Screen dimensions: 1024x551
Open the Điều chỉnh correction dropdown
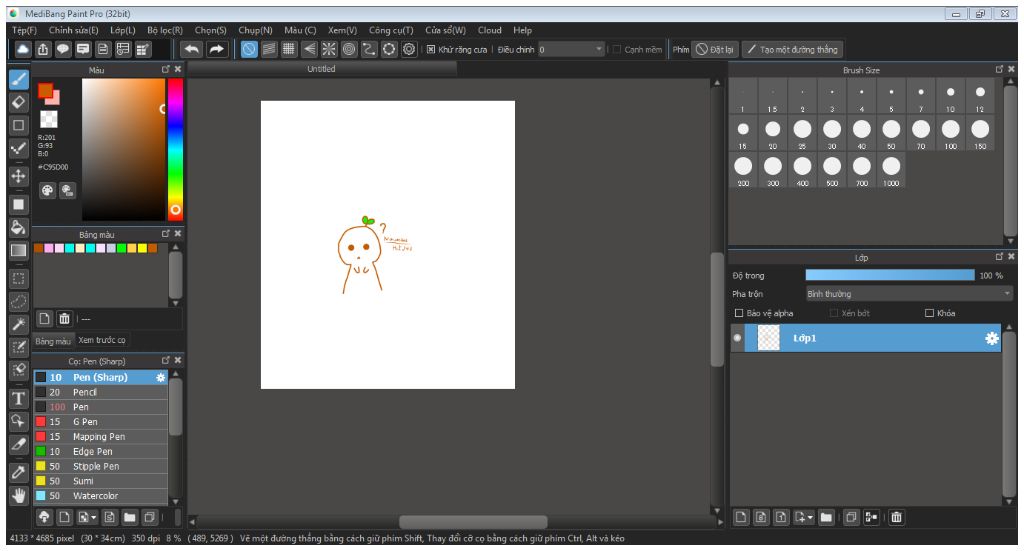(x=571, y=49)
